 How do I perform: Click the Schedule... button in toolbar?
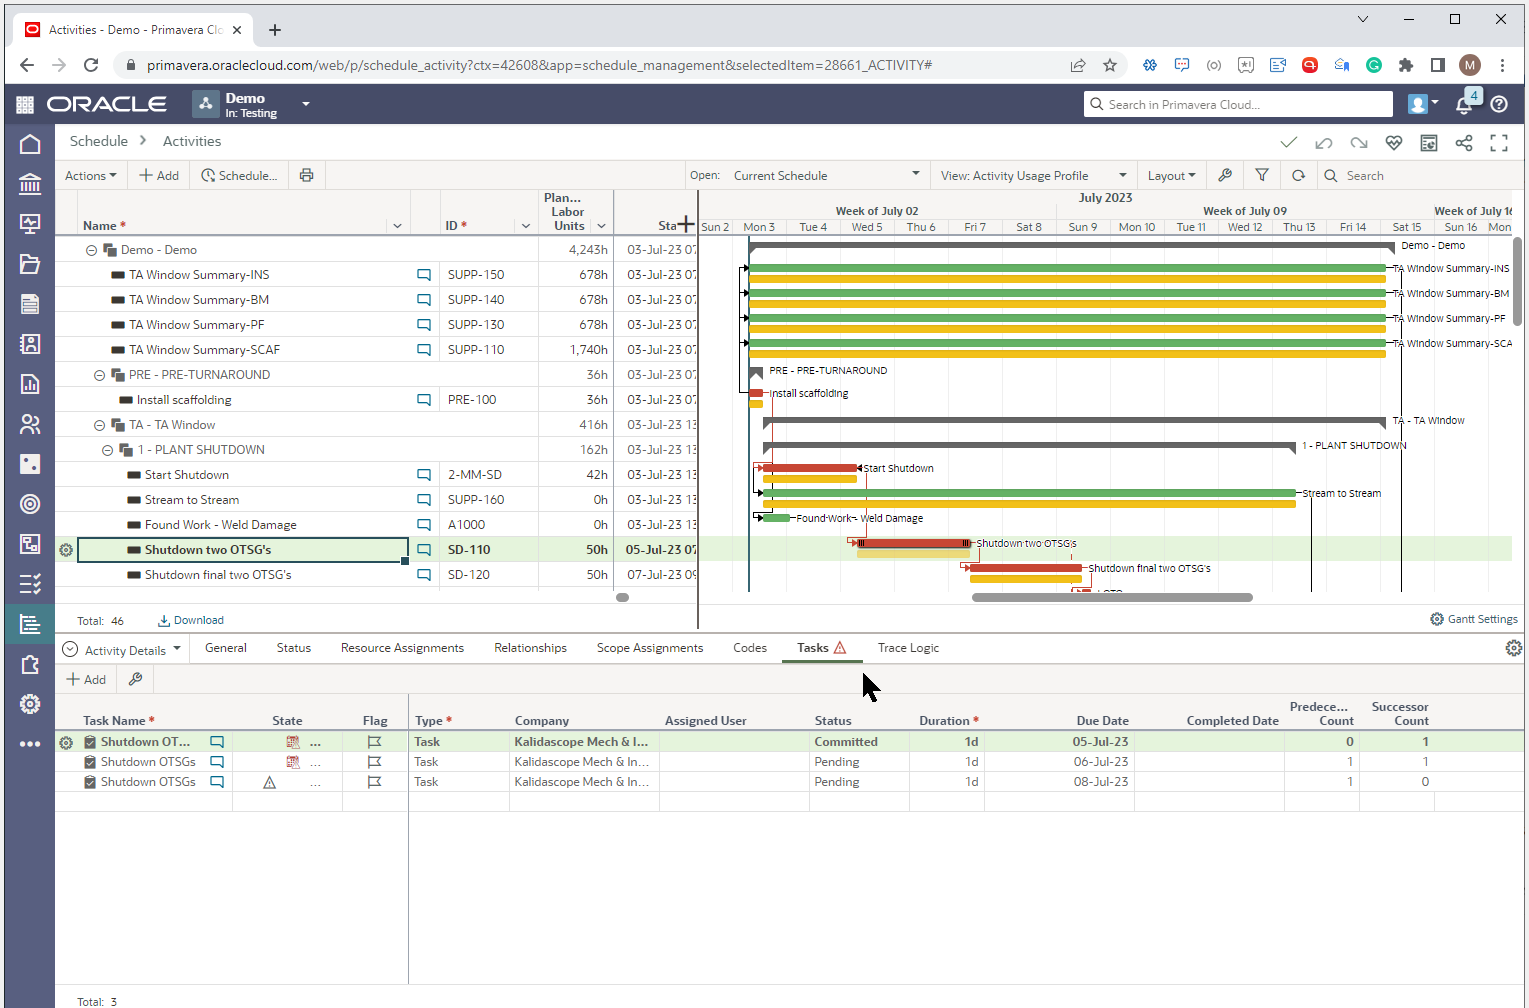pos(239,176)
